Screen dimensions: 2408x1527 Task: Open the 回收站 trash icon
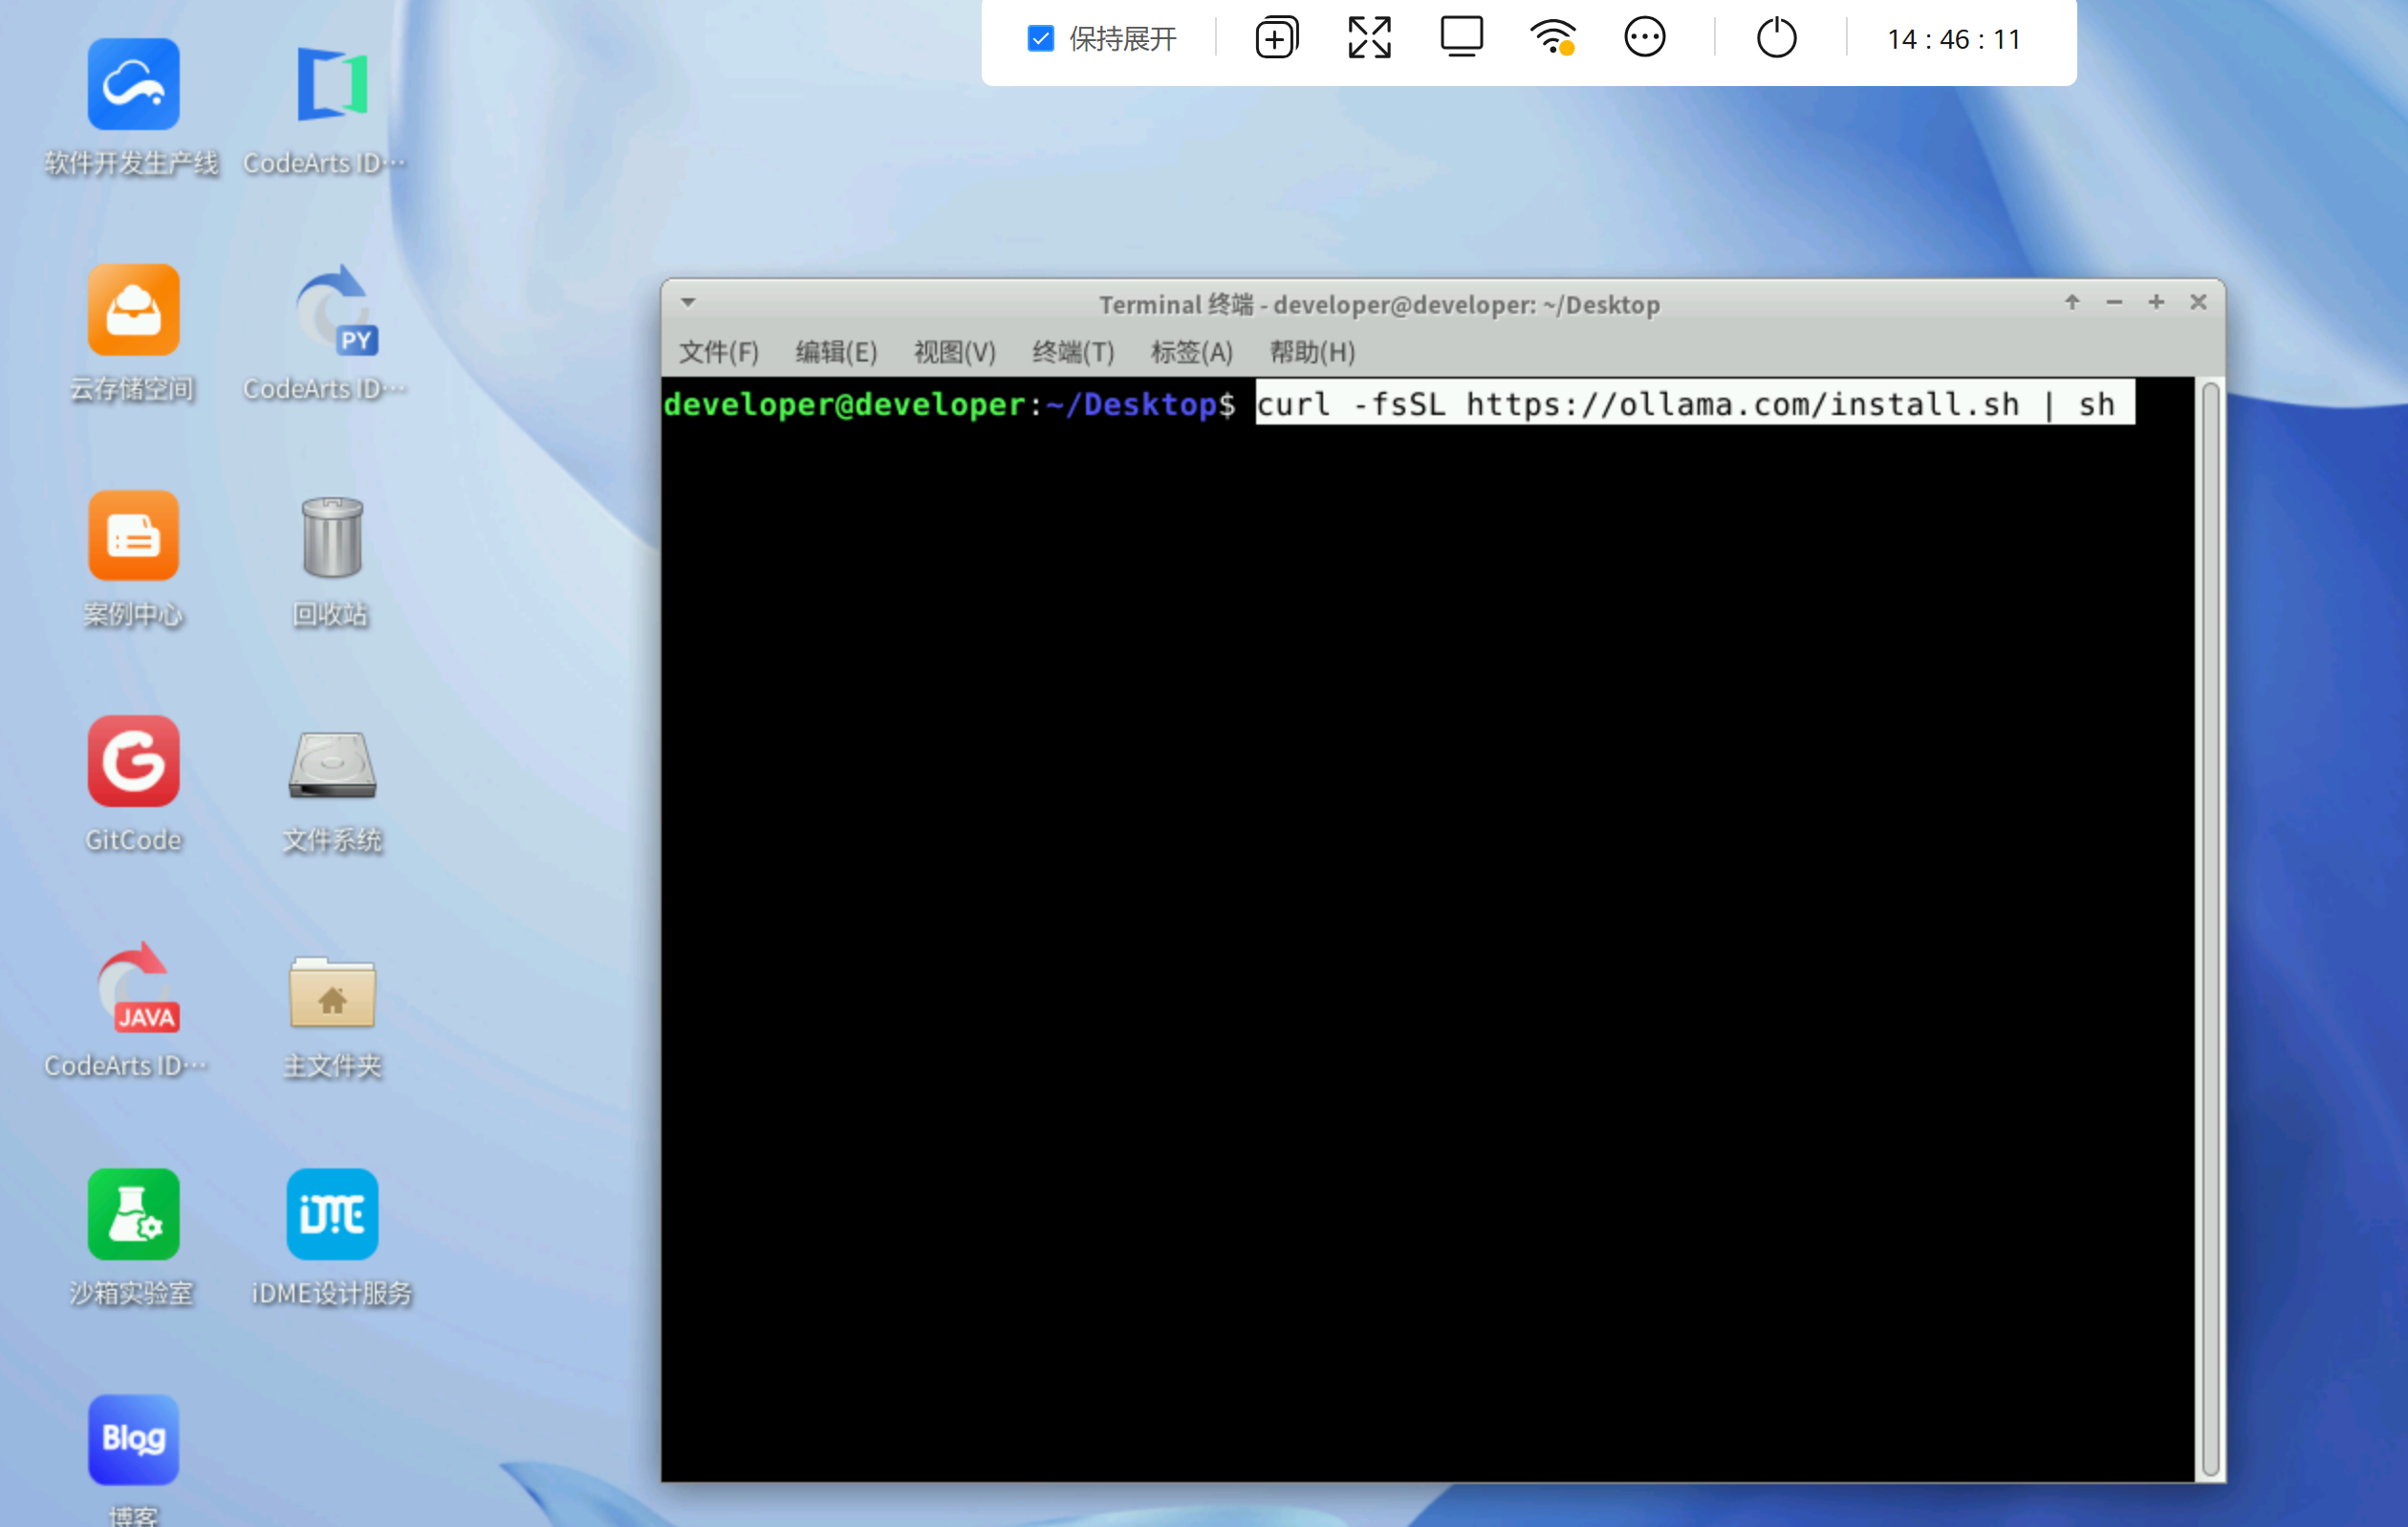[332, 540]
